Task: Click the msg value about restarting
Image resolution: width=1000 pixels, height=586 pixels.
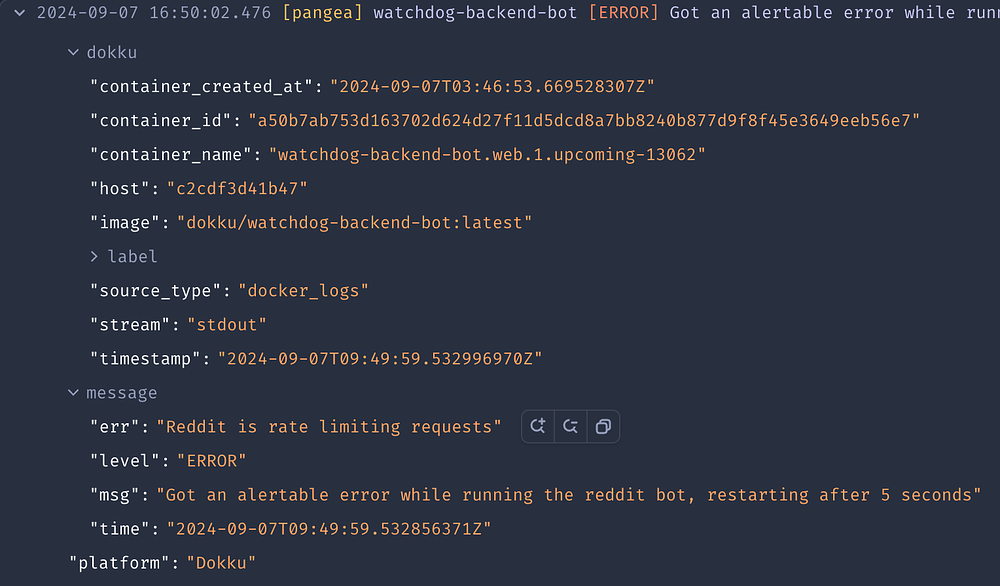Action: pos(568,495)
